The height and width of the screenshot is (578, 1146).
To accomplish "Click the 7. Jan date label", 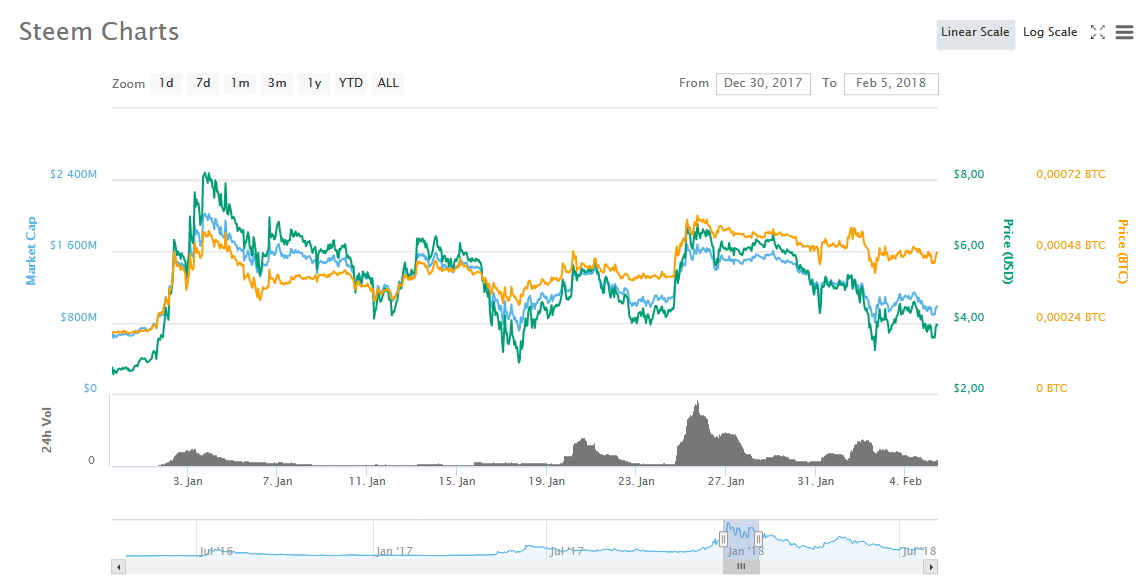I will (278, 481).
